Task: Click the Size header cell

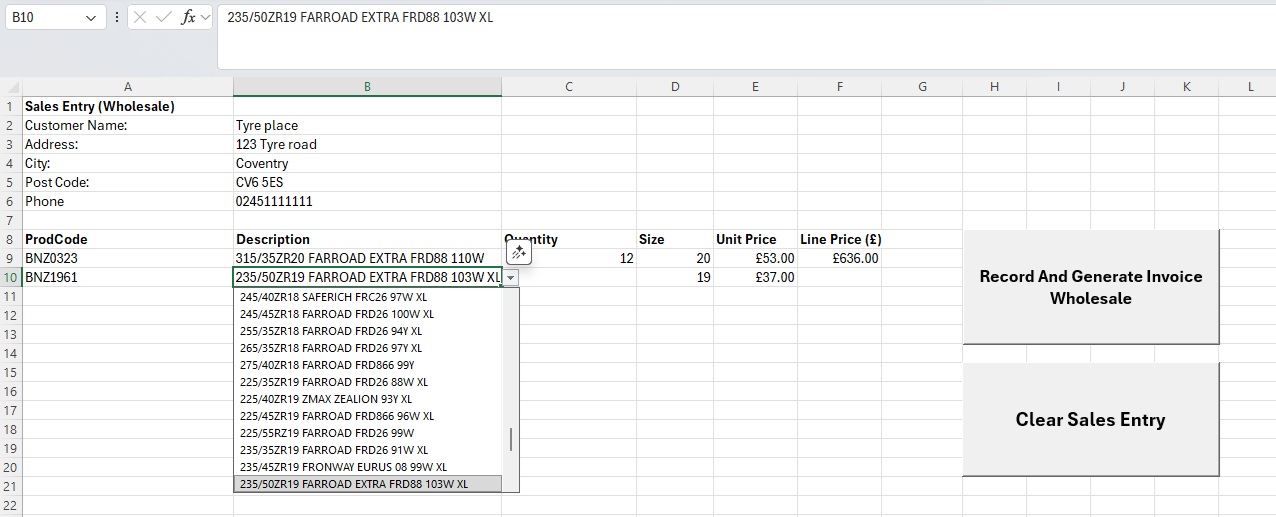Action: click(675, 239)
